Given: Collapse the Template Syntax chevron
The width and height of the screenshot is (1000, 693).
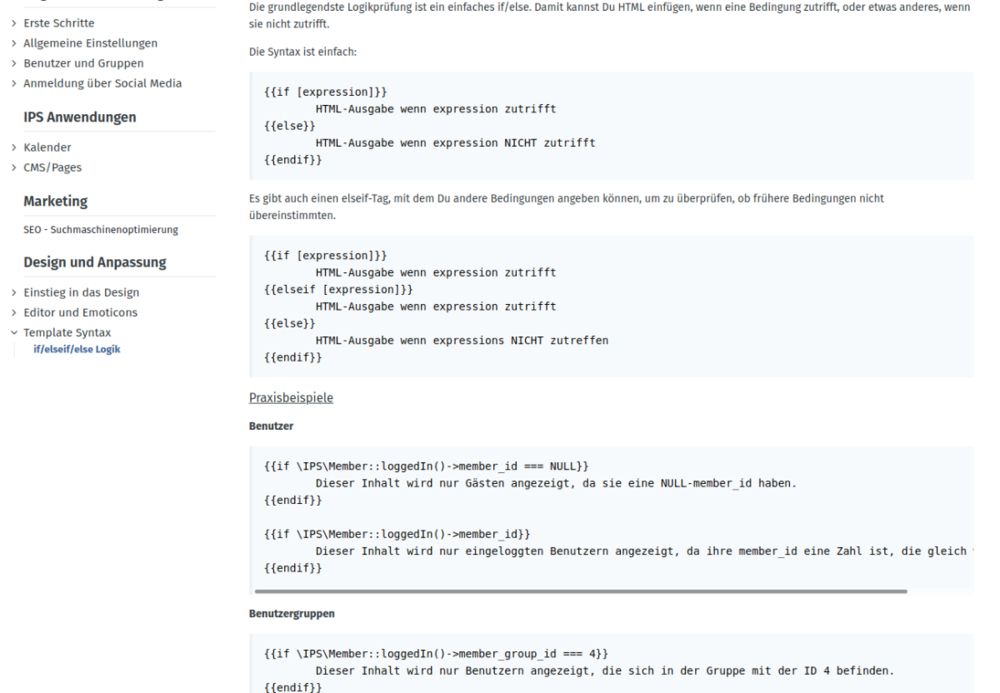Looking at the screenshot, I should point(14,333).
